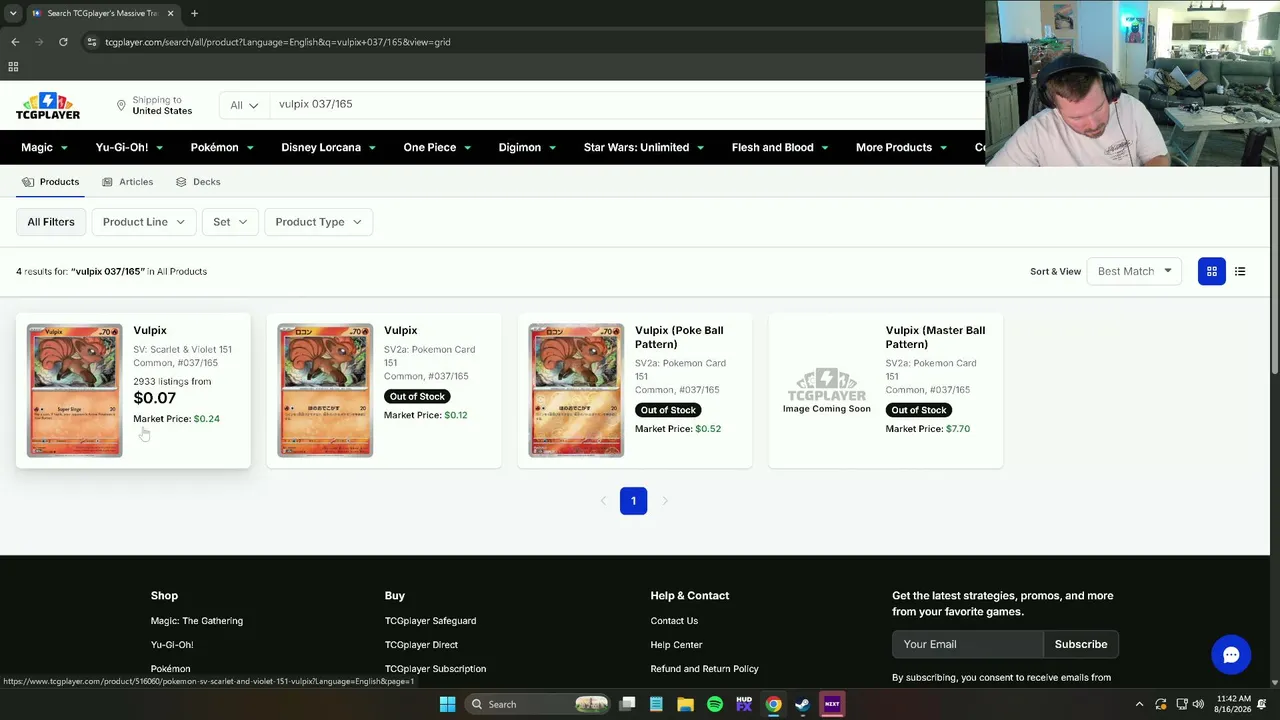Expand the Disney Lorcana menu
The width and height of the screenshot is (1280, 720).
[329, 147]
